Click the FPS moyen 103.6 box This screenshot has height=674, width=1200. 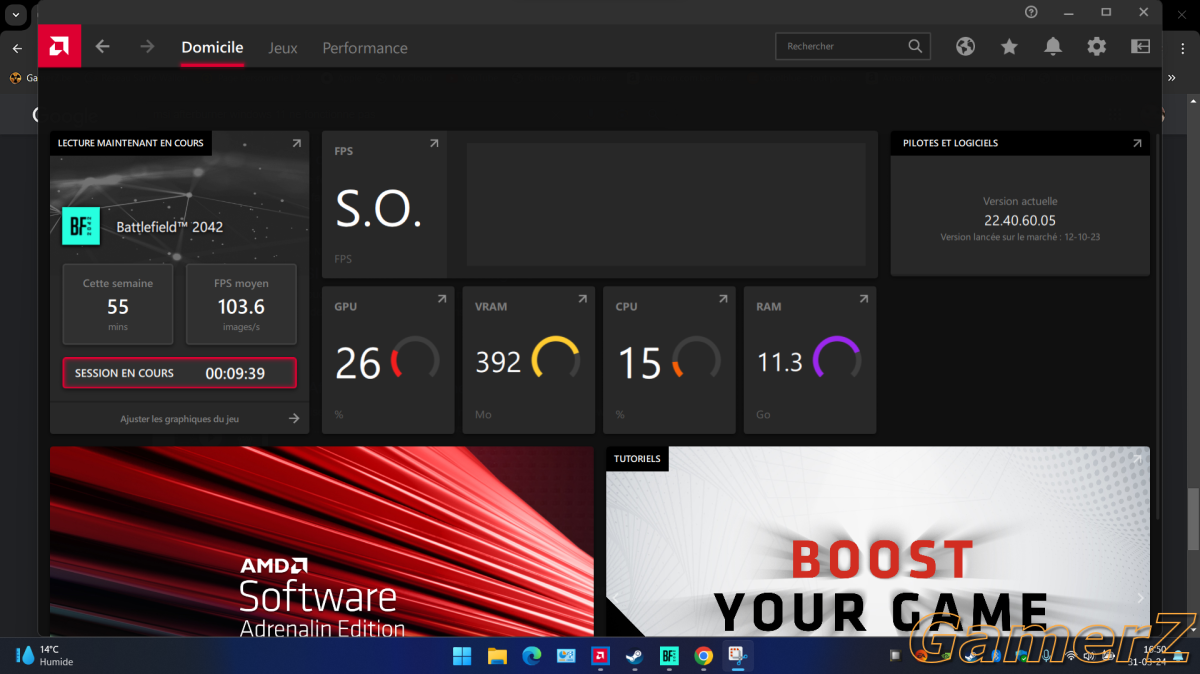(241, 304)
